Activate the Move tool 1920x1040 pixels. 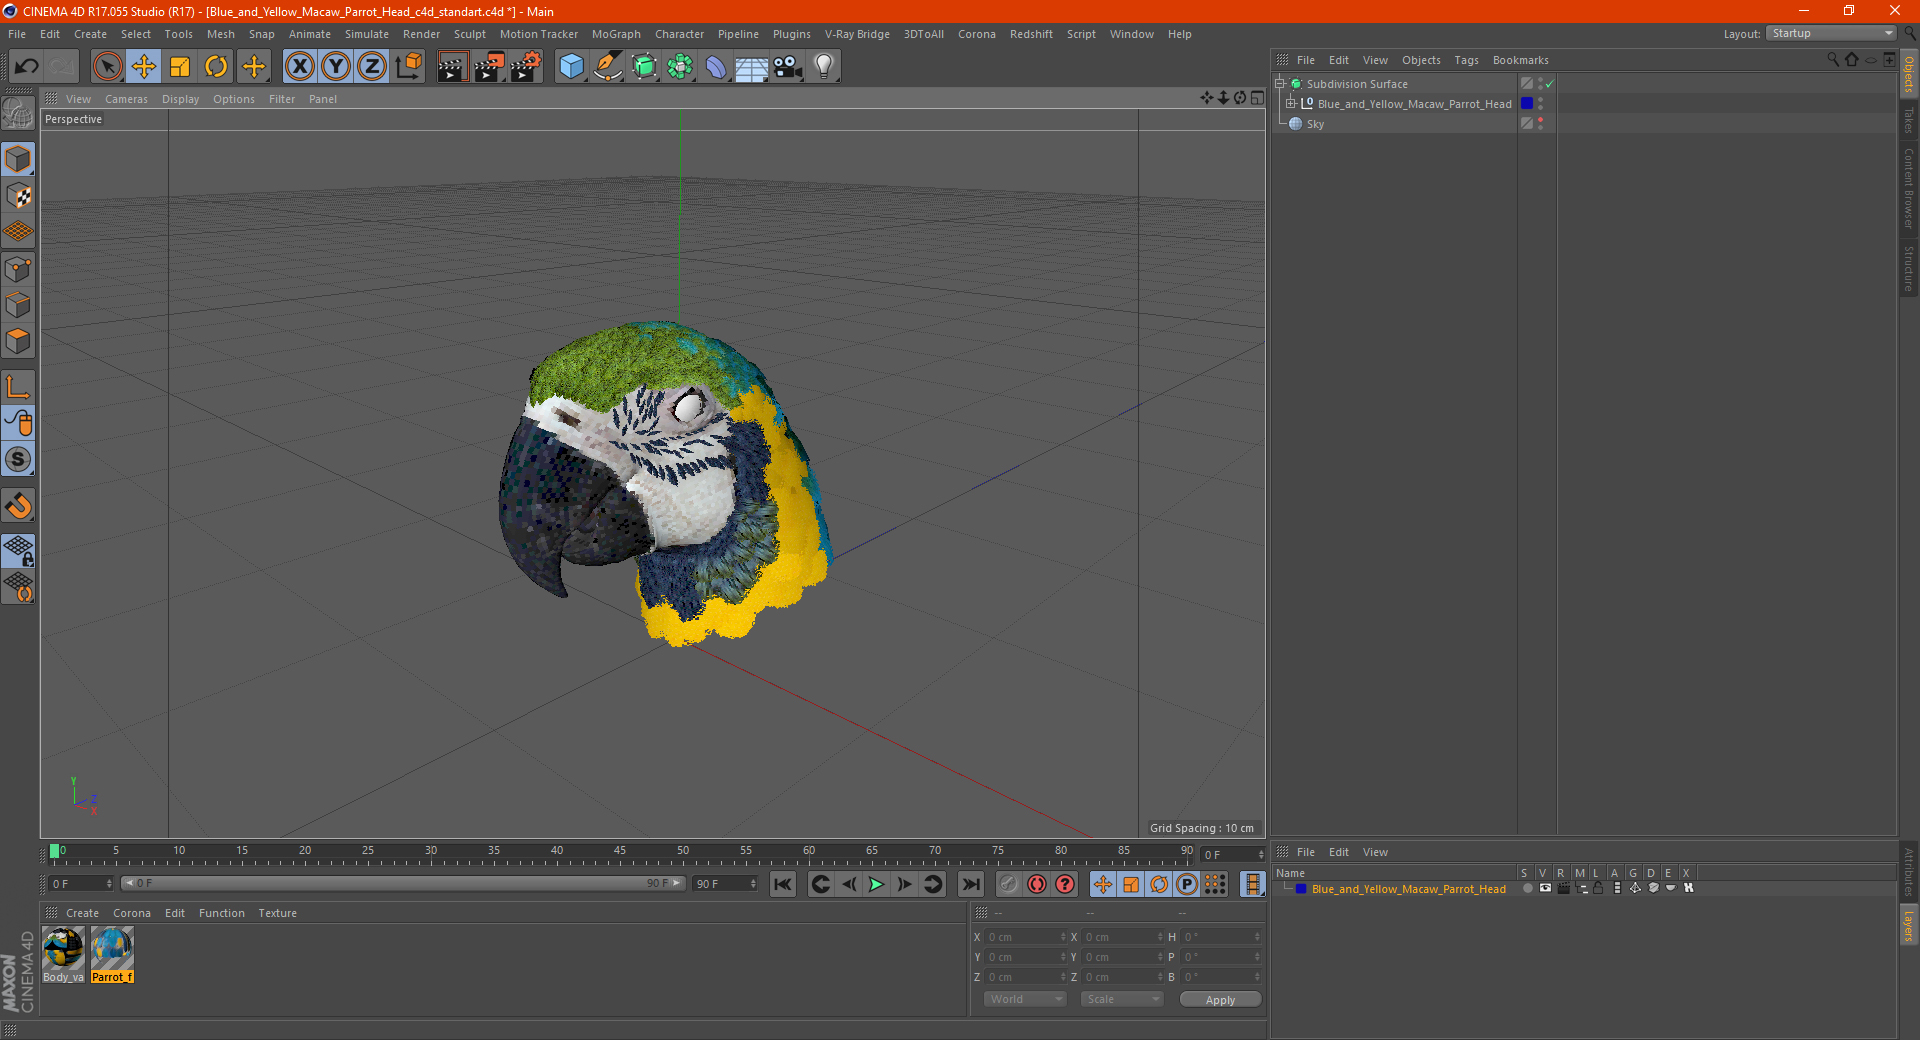pyautogui.click(x=144, y=67)
